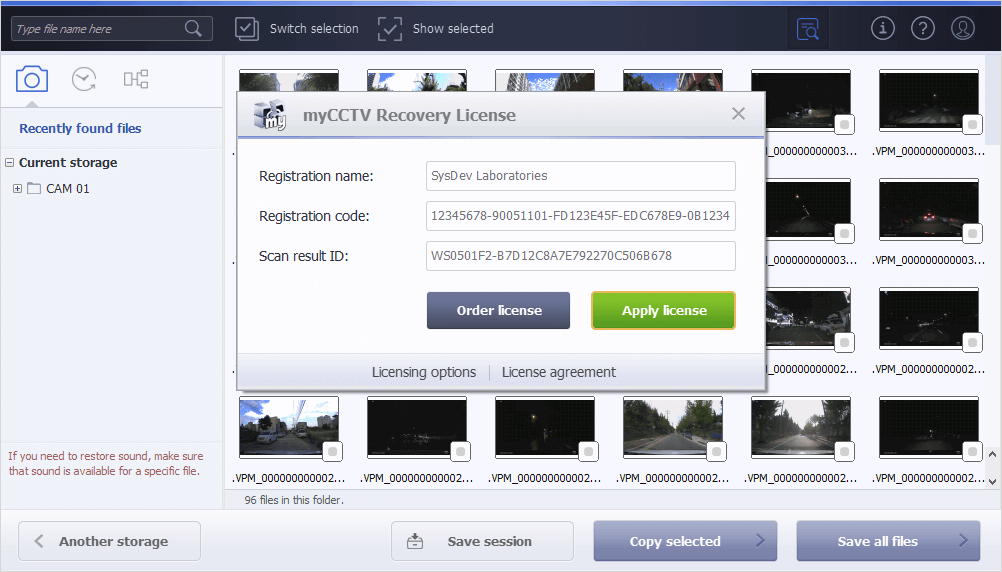The height and width of the screenshot is (572, 1002).
Task: Click the arrow on Save all files button
Action: pos(963,541)
